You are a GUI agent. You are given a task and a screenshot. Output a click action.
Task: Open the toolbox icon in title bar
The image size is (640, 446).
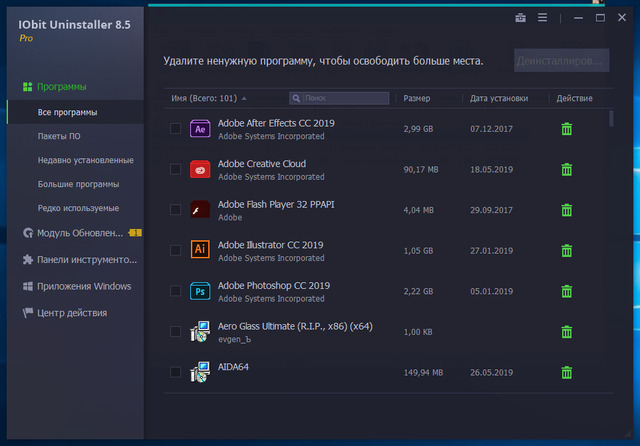click(520, 18)
